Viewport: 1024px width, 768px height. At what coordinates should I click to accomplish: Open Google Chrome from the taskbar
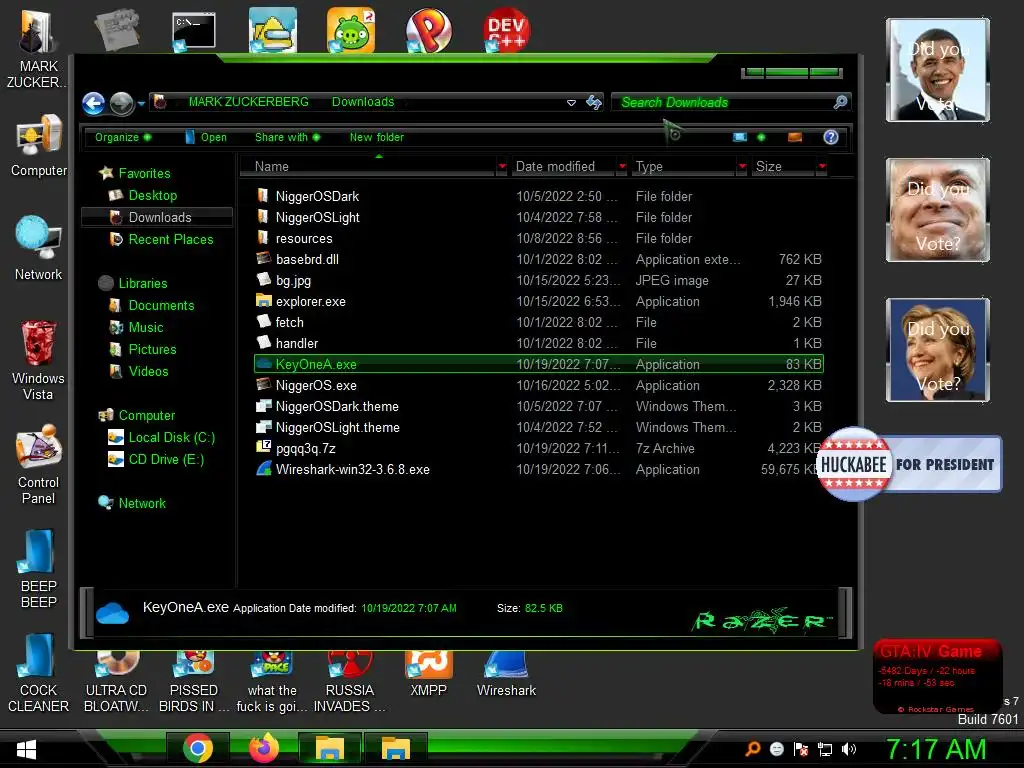[x=198, y=748]
